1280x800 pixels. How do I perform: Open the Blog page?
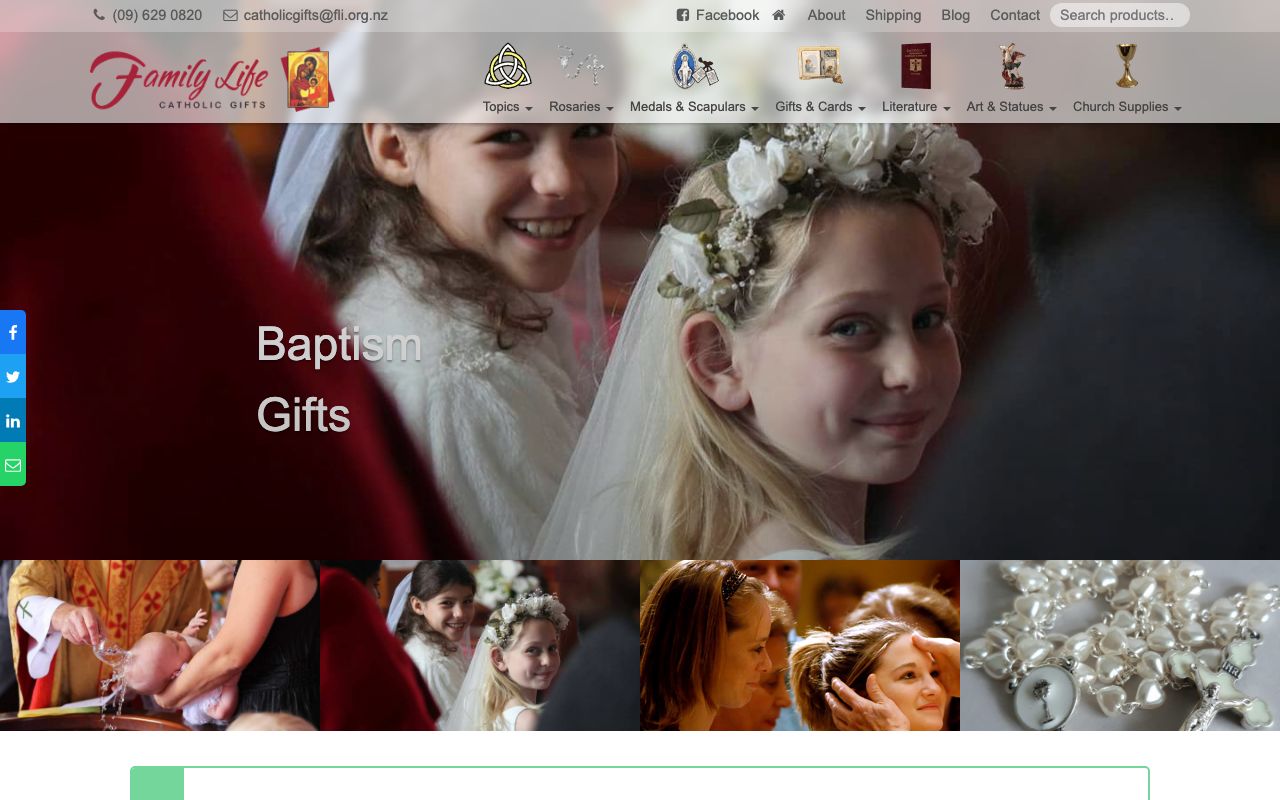(955, 15)
